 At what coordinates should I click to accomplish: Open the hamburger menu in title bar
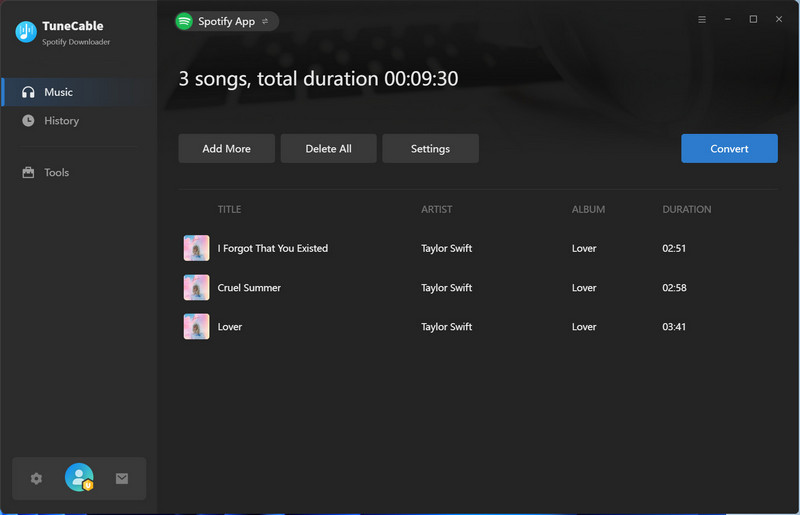[x=702, y=20]
